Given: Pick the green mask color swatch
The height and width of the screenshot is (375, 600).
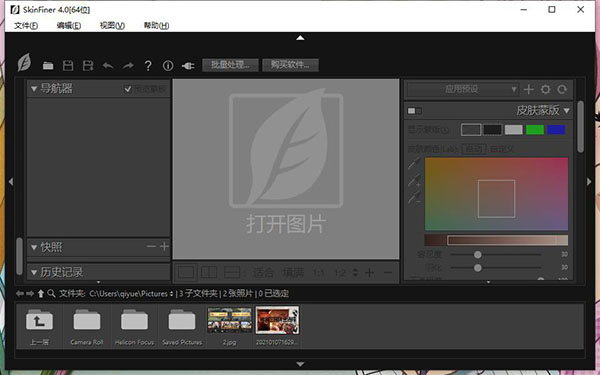Looking at the screenshot, I should coord(535,130).
